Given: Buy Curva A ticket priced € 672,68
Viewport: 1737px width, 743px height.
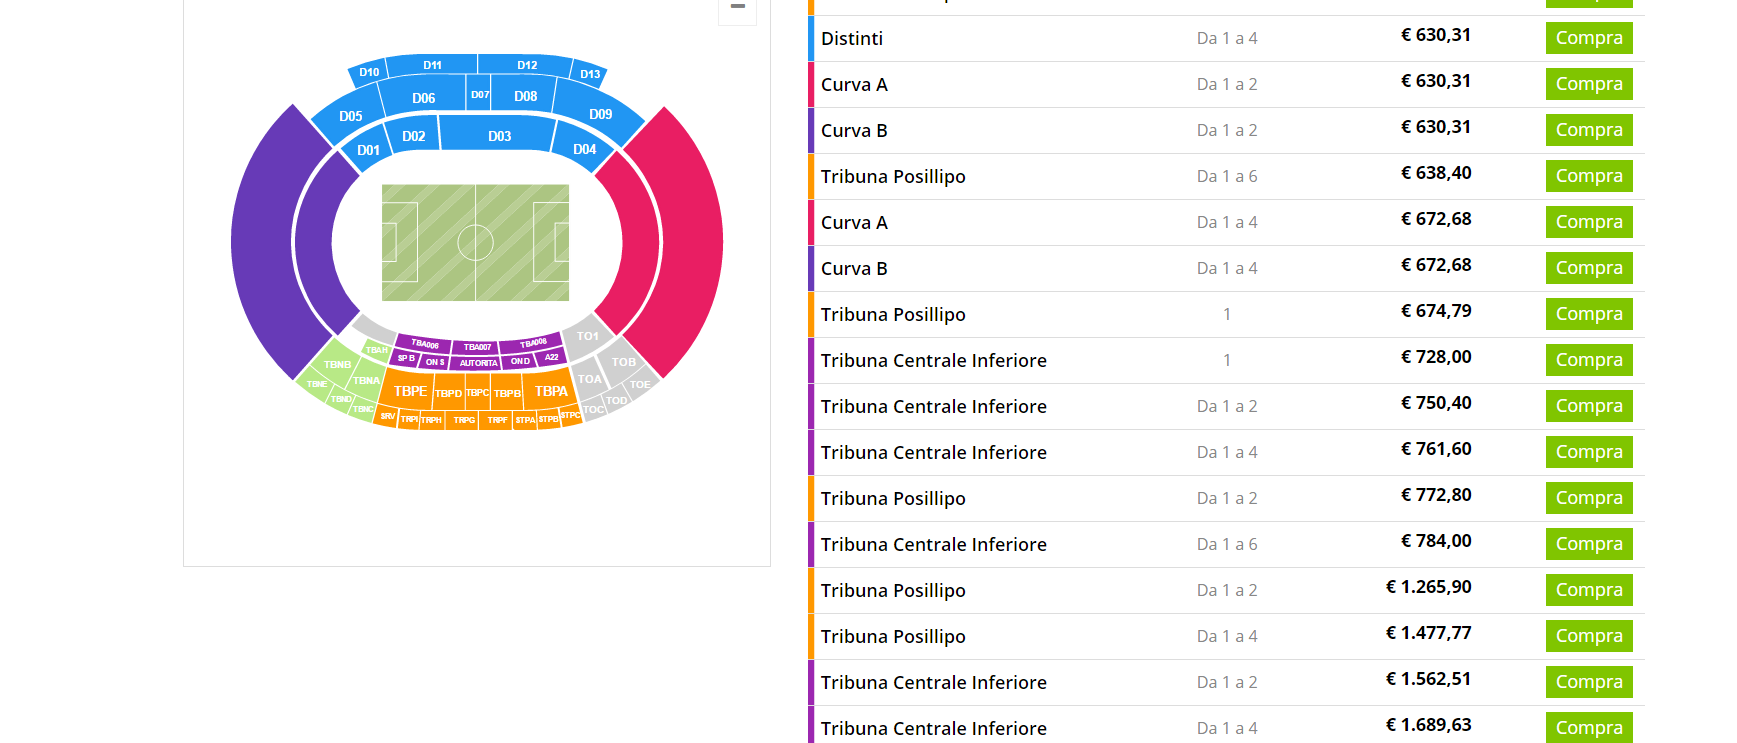Looking at the screenshot, I should point(1588,222).
